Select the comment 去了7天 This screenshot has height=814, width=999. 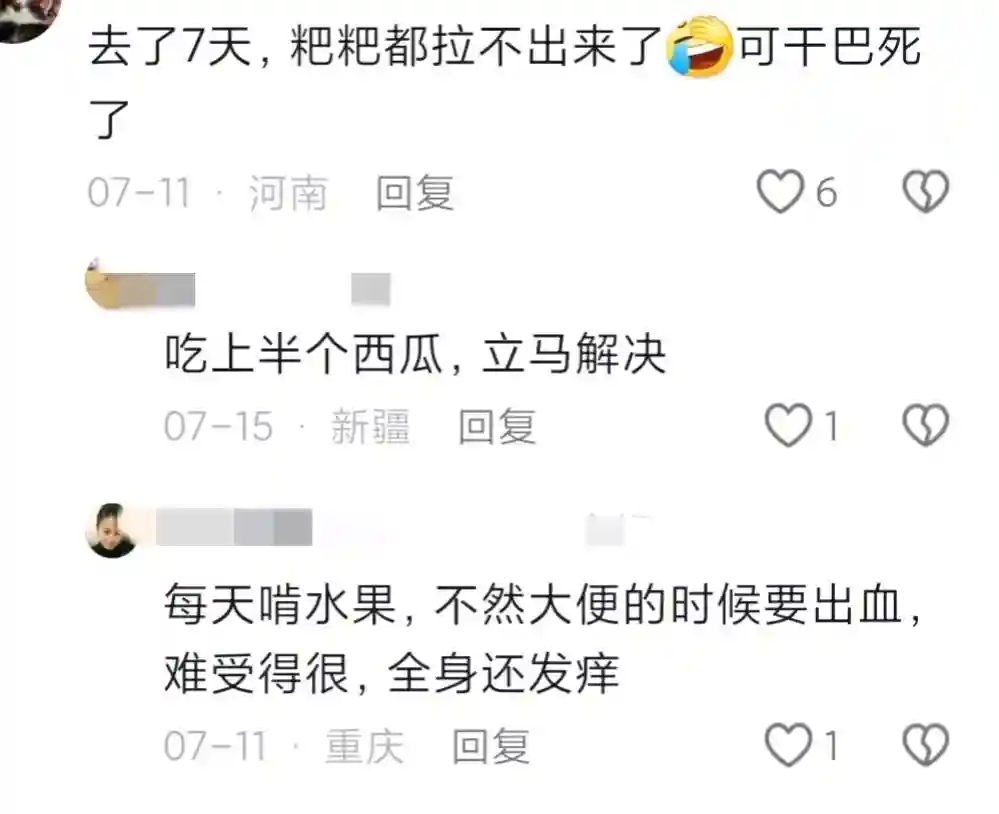pyautogui.click(x=505, y=82)
